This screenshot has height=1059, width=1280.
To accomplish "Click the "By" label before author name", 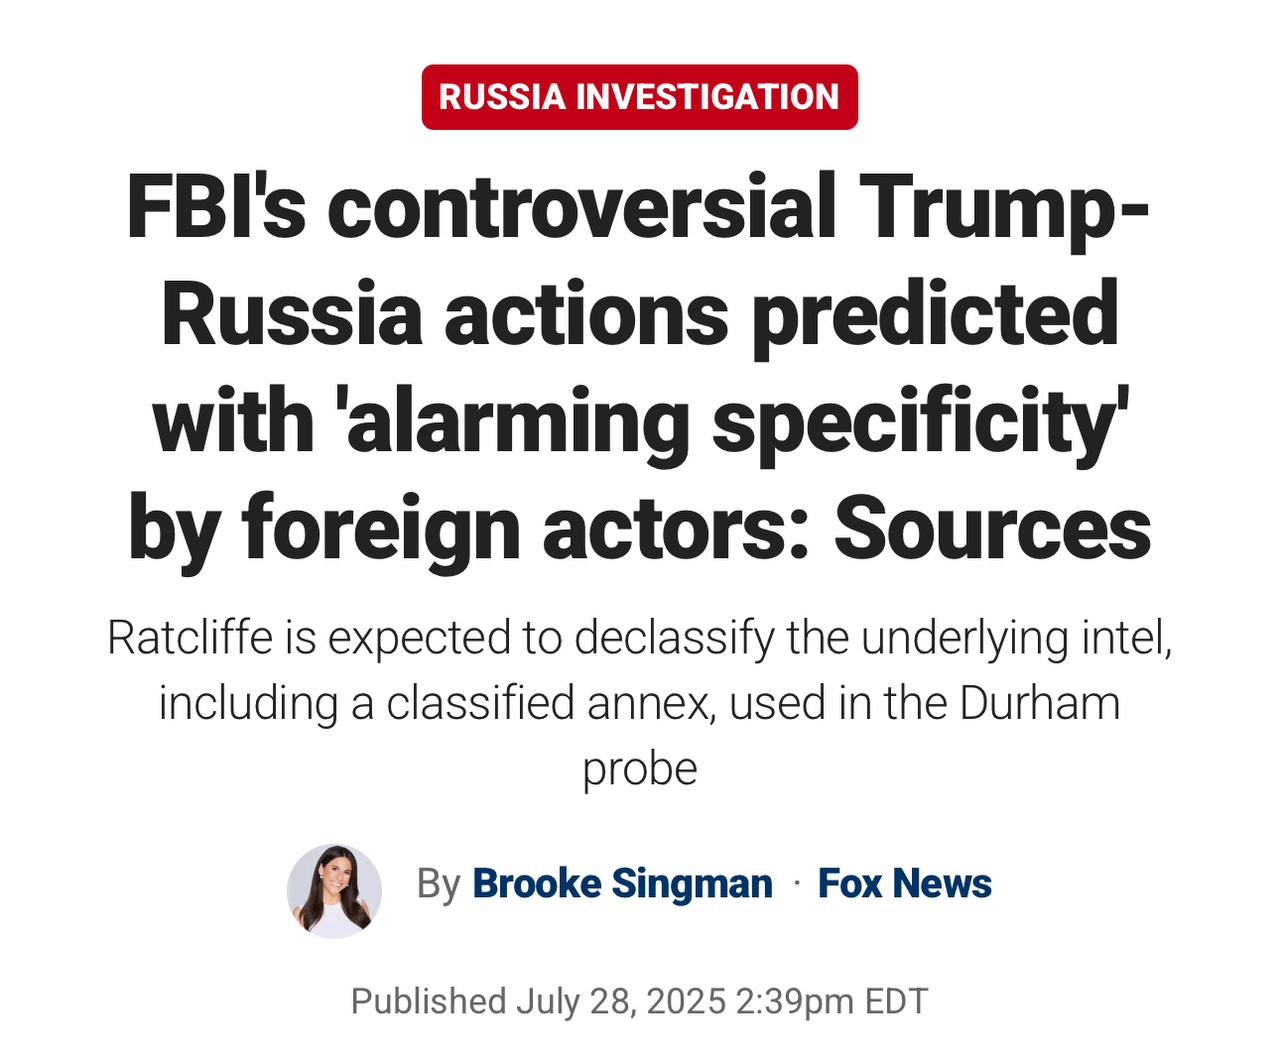I will (x=438, y=884).
